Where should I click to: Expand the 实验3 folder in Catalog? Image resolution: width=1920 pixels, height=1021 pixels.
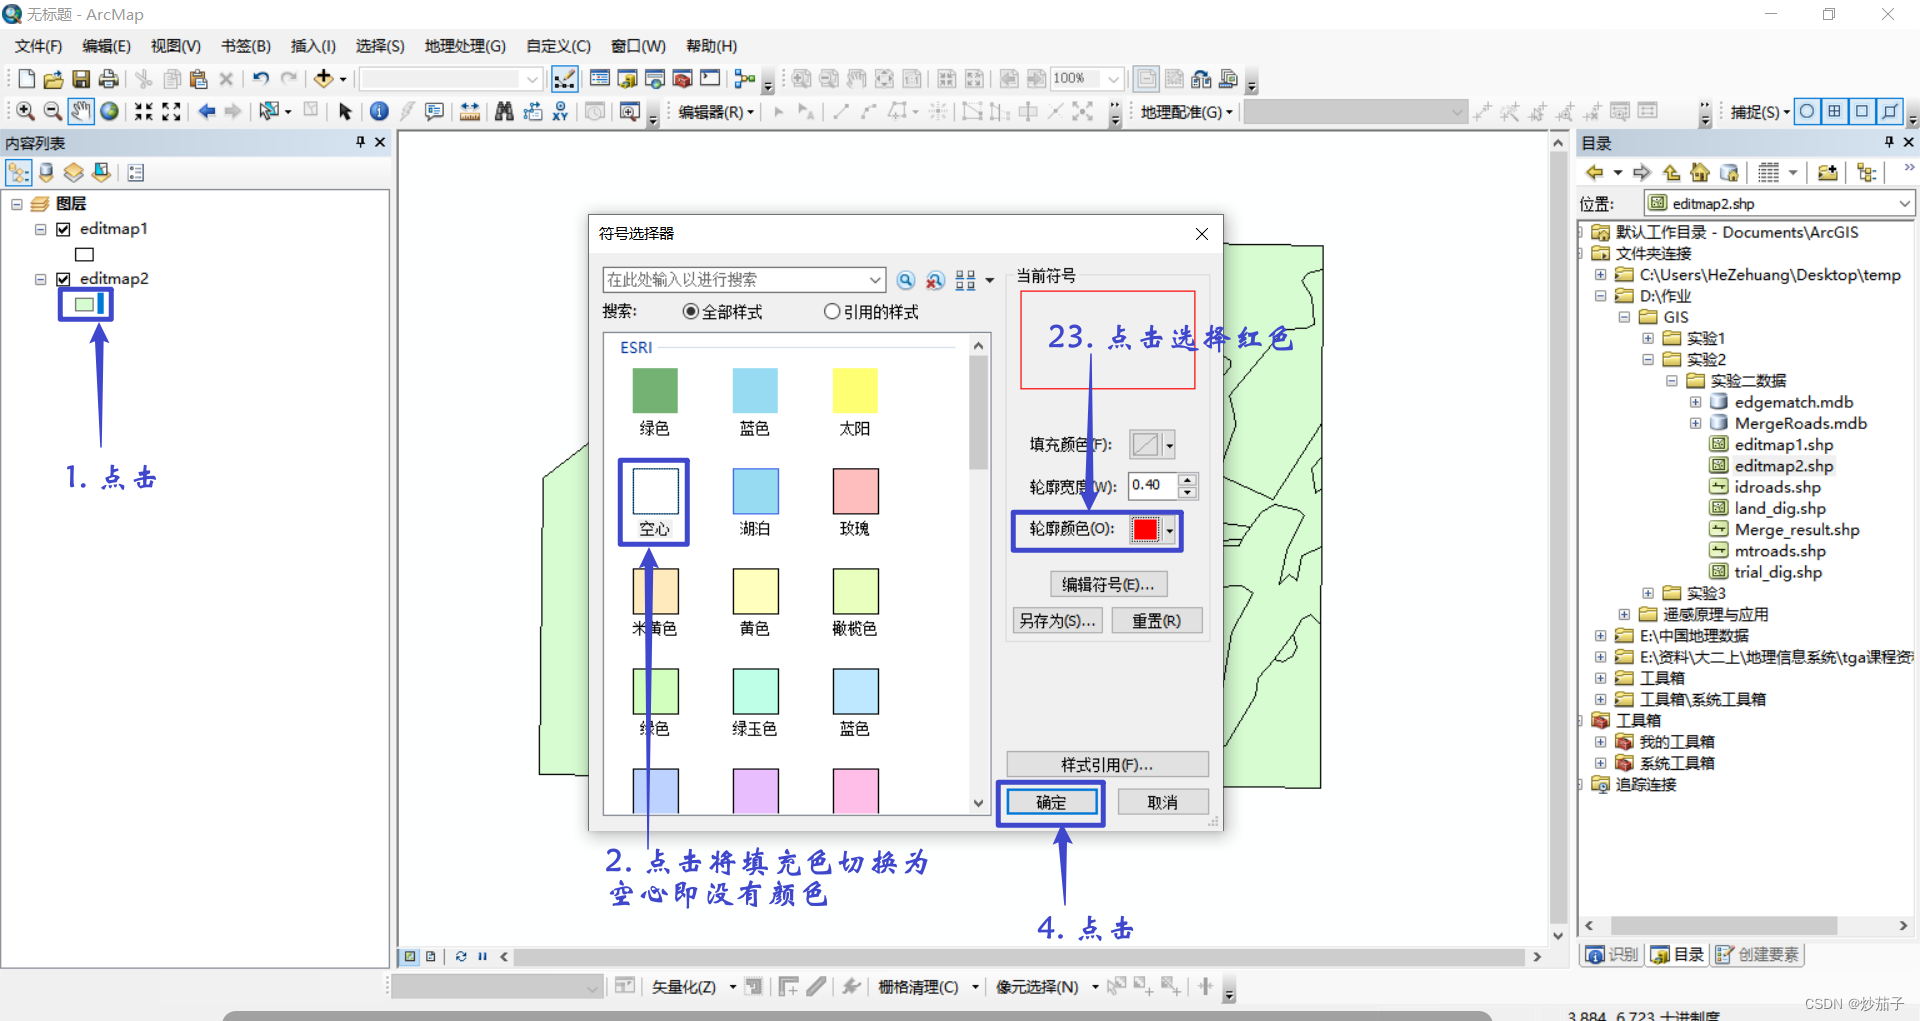pyautogui.click(x=1648, y=593)
